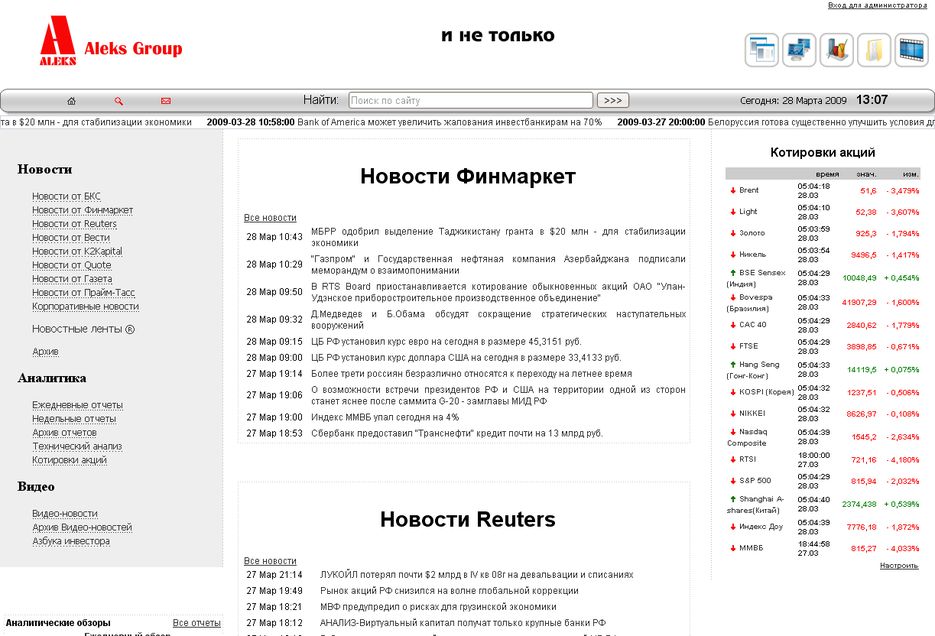
Task: Open Рынок акций РФ снизился news item
Action: click(x=449, y=591)
